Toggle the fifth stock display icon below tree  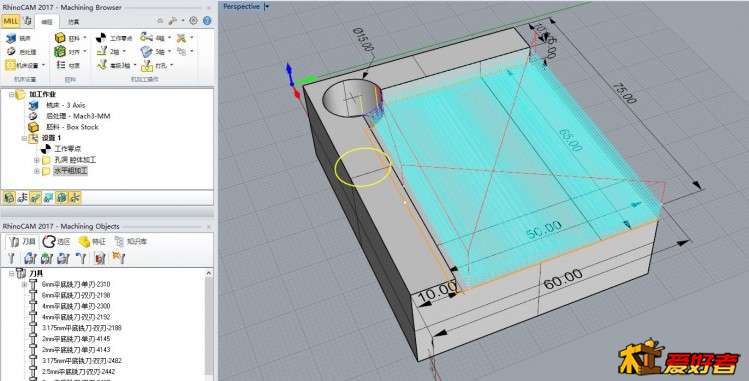[61, 197]
